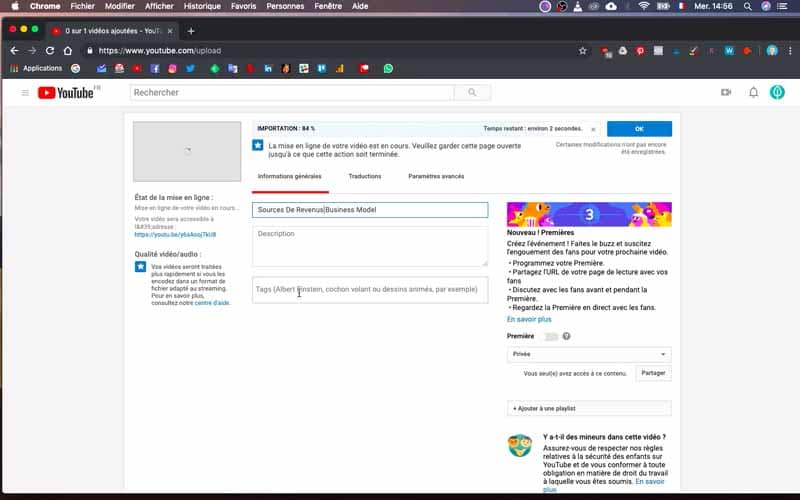Click in the Tags input field

click(x=370, y=290)
